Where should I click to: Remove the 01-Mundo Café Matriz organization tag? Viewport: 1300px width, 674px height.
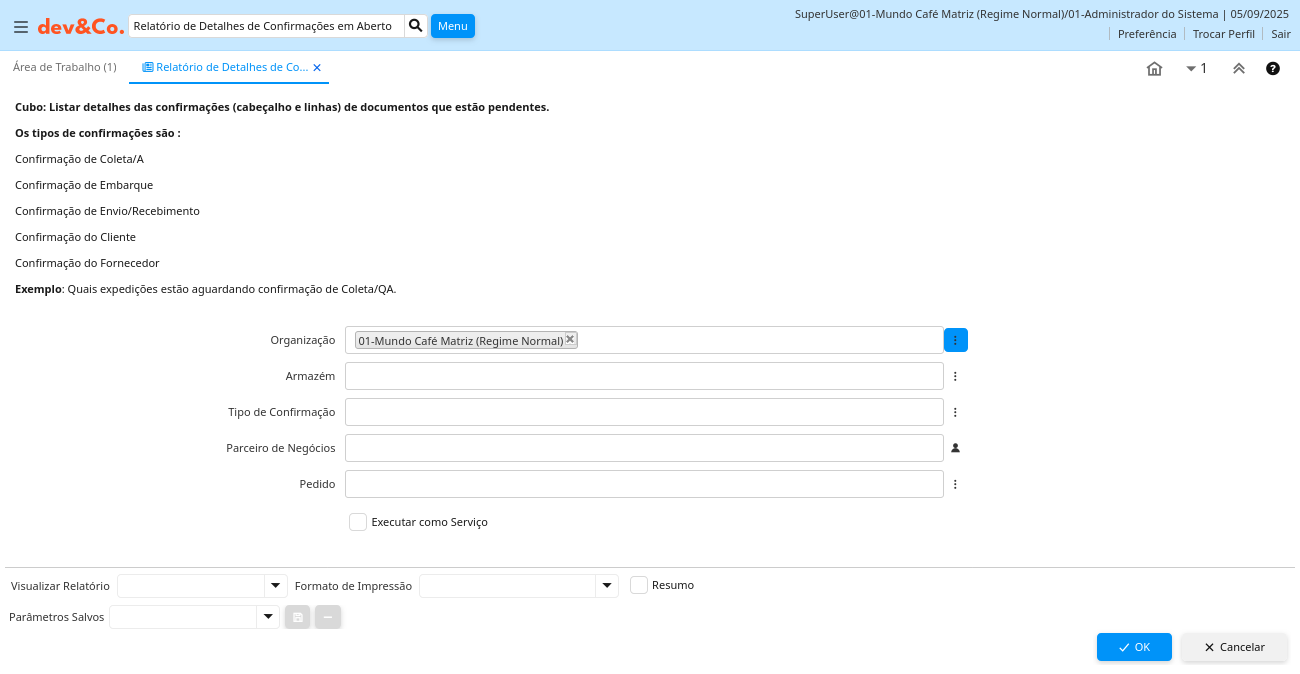(x=570, y=339)
